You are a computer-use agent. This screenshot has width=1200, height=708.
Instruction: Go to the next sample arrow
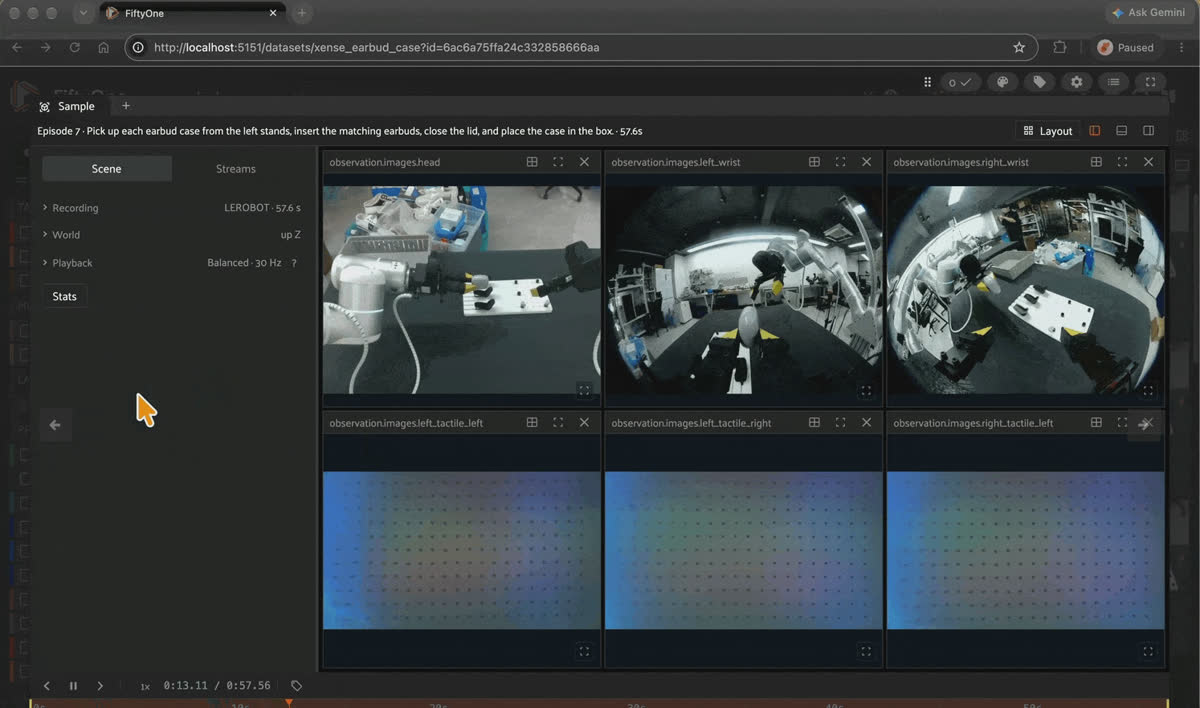tap(1144, 425)
